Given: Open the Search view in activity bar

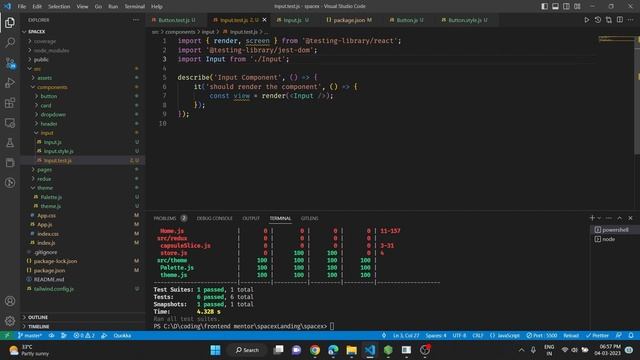Looking at the screenshot, I should (10, 42).
